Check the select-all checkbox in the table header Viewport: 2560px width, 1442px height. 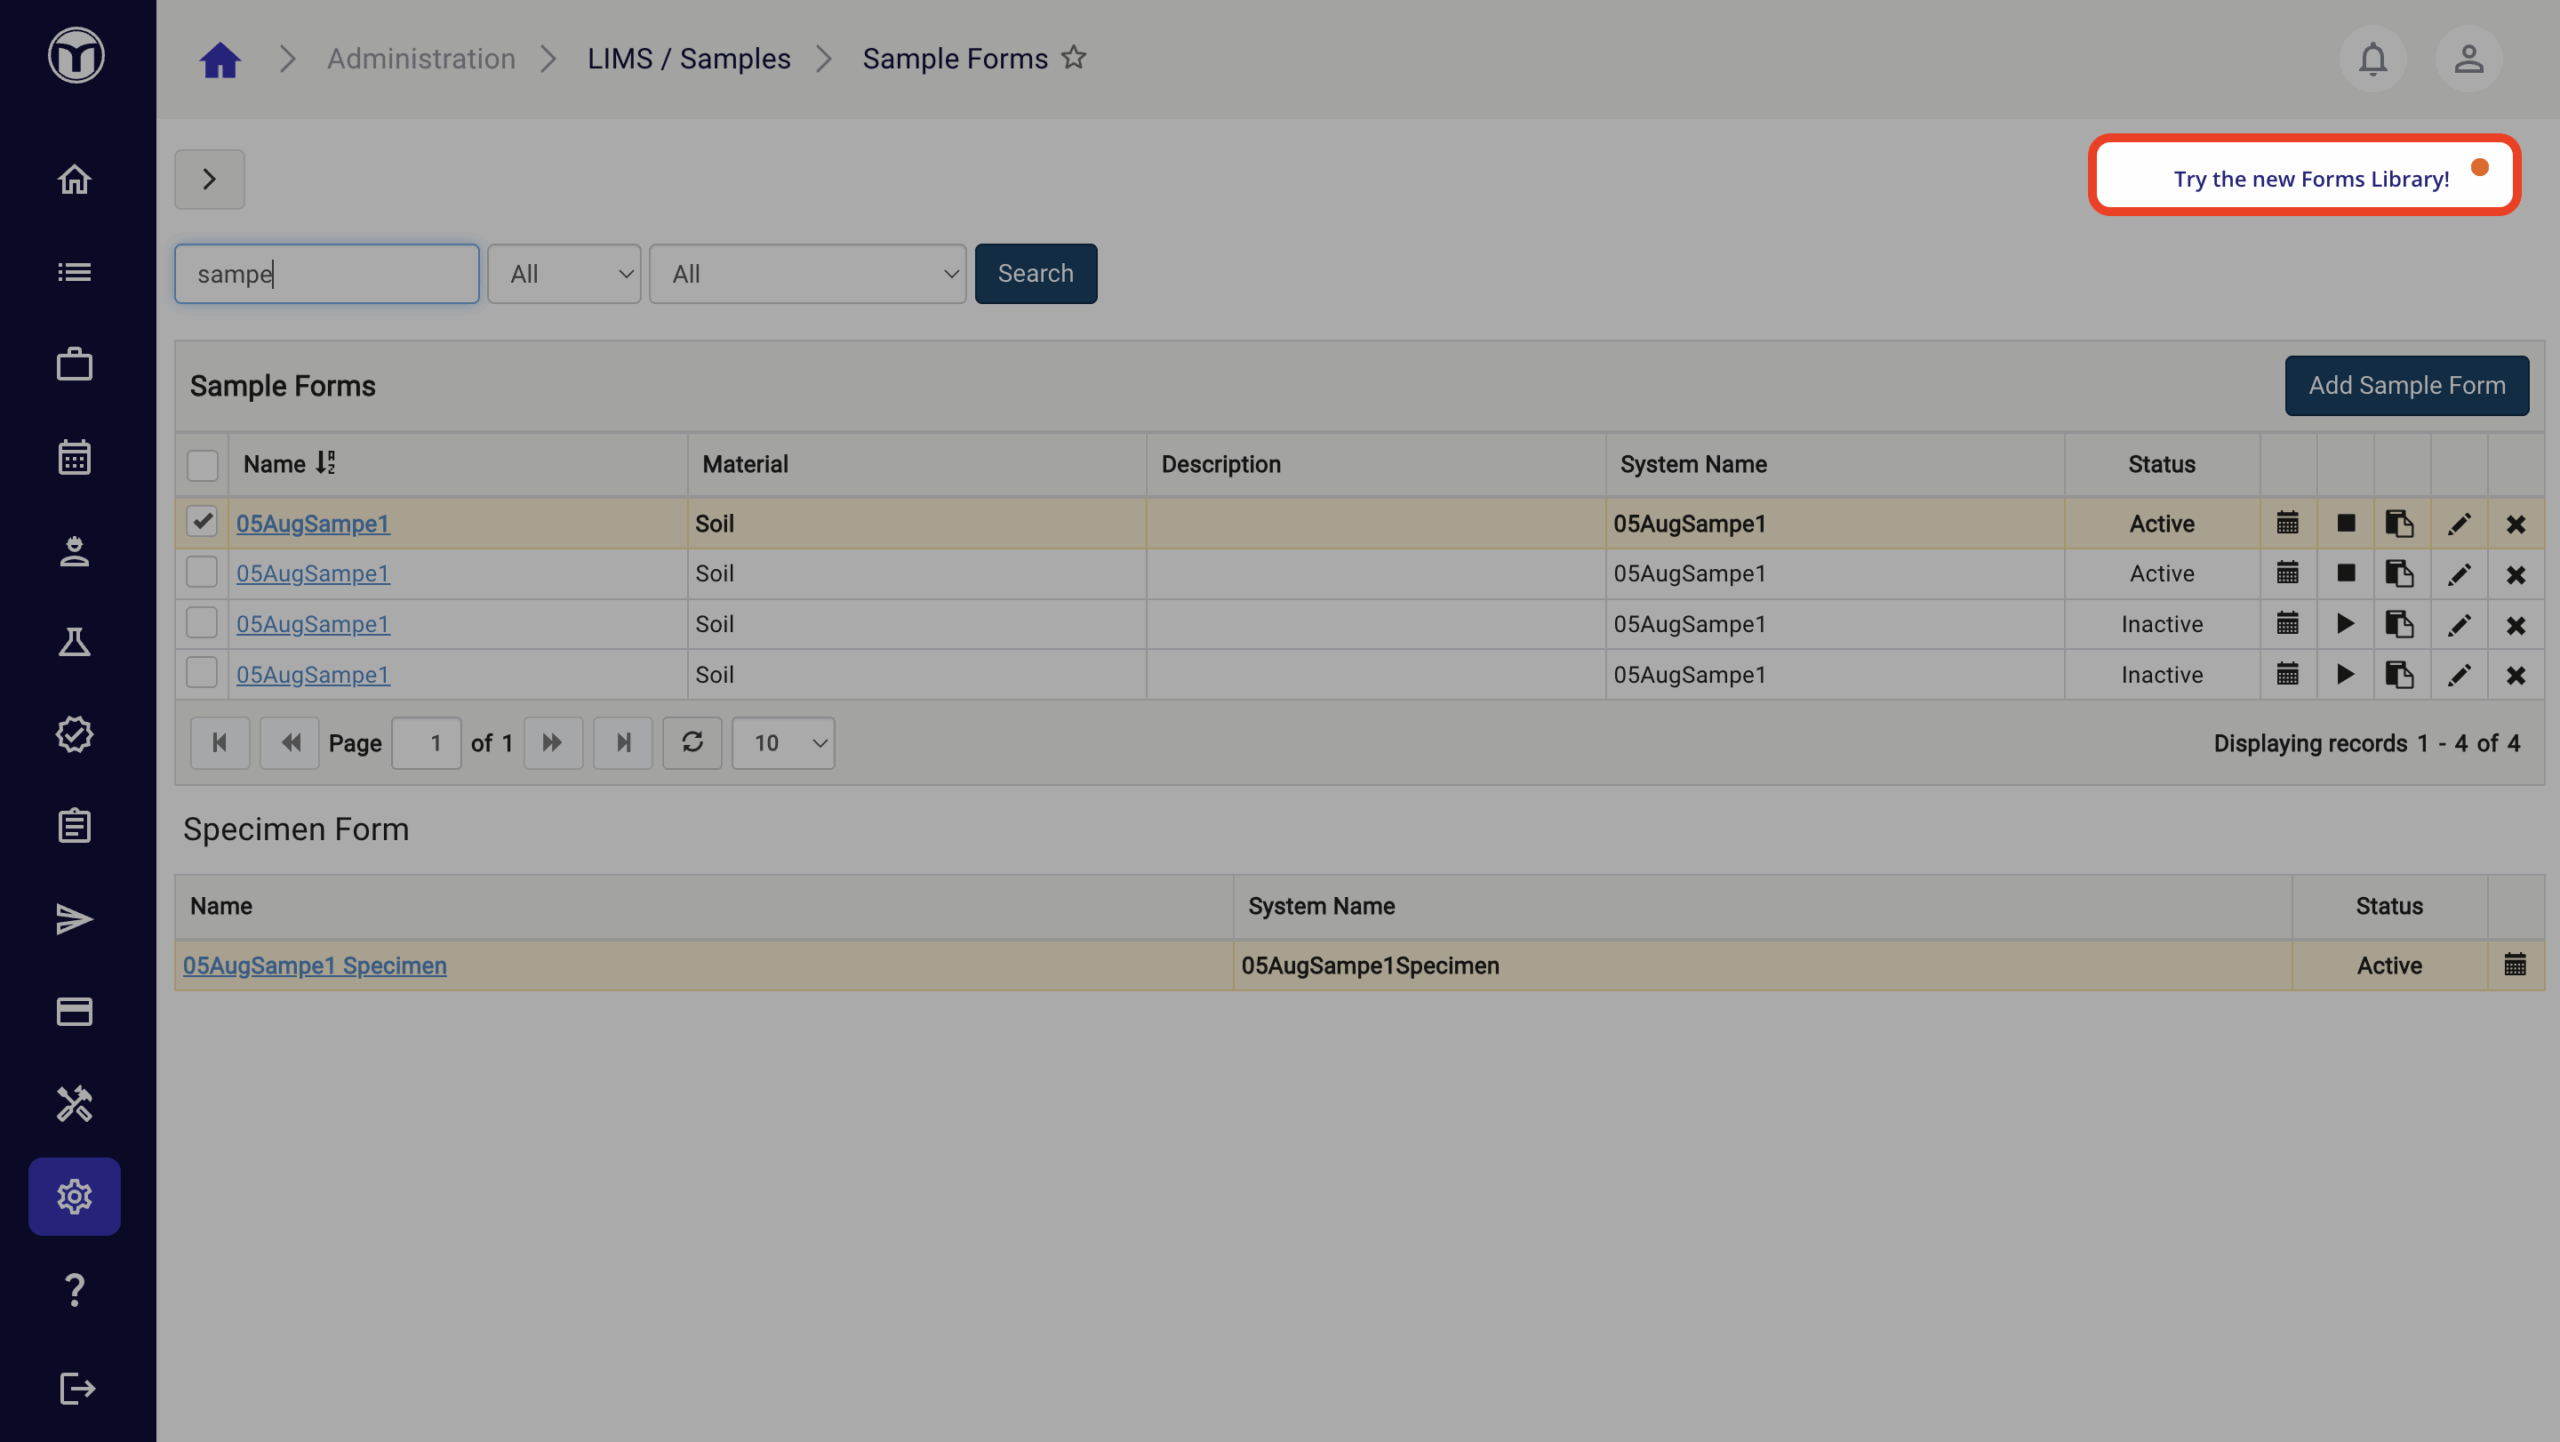coord(202,465)
